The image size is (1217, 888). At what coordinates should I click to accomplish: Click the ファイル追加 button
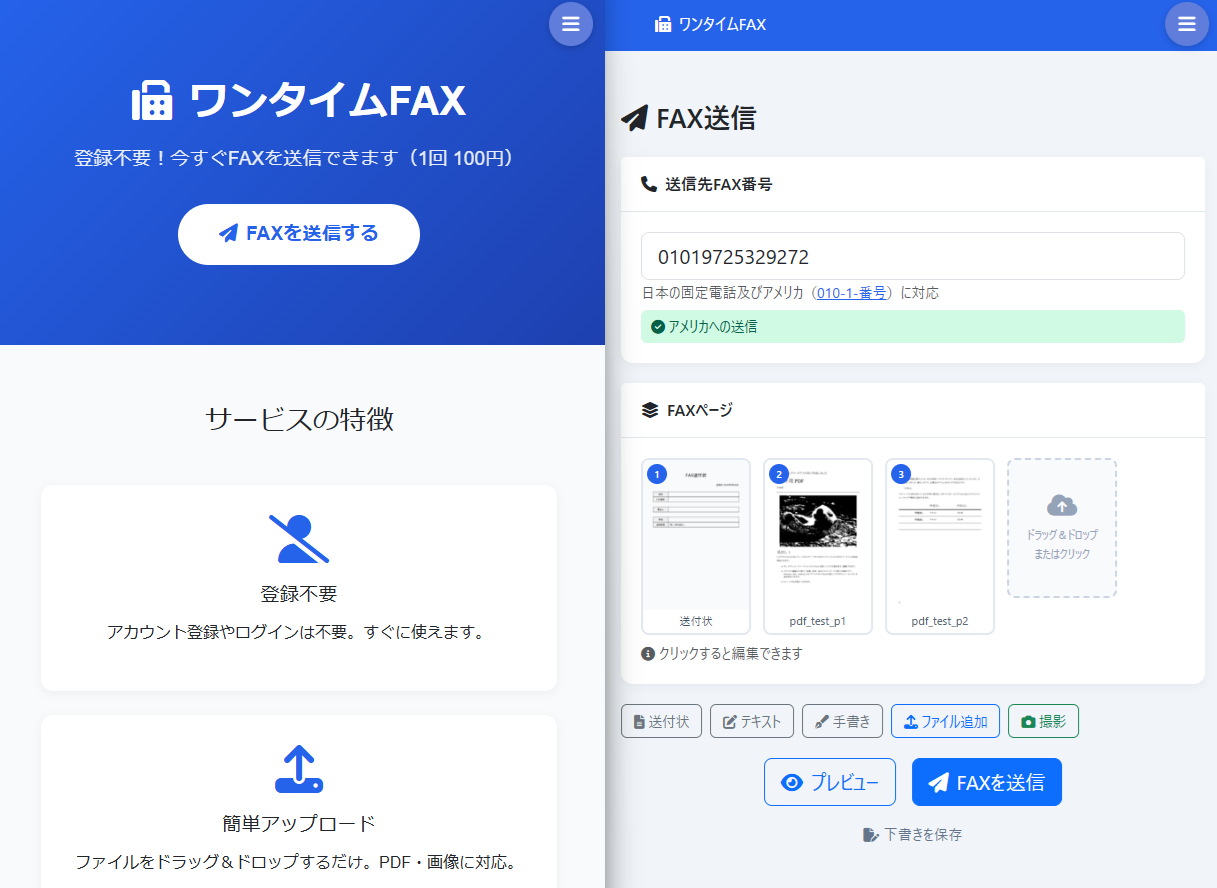pos(945,721)
